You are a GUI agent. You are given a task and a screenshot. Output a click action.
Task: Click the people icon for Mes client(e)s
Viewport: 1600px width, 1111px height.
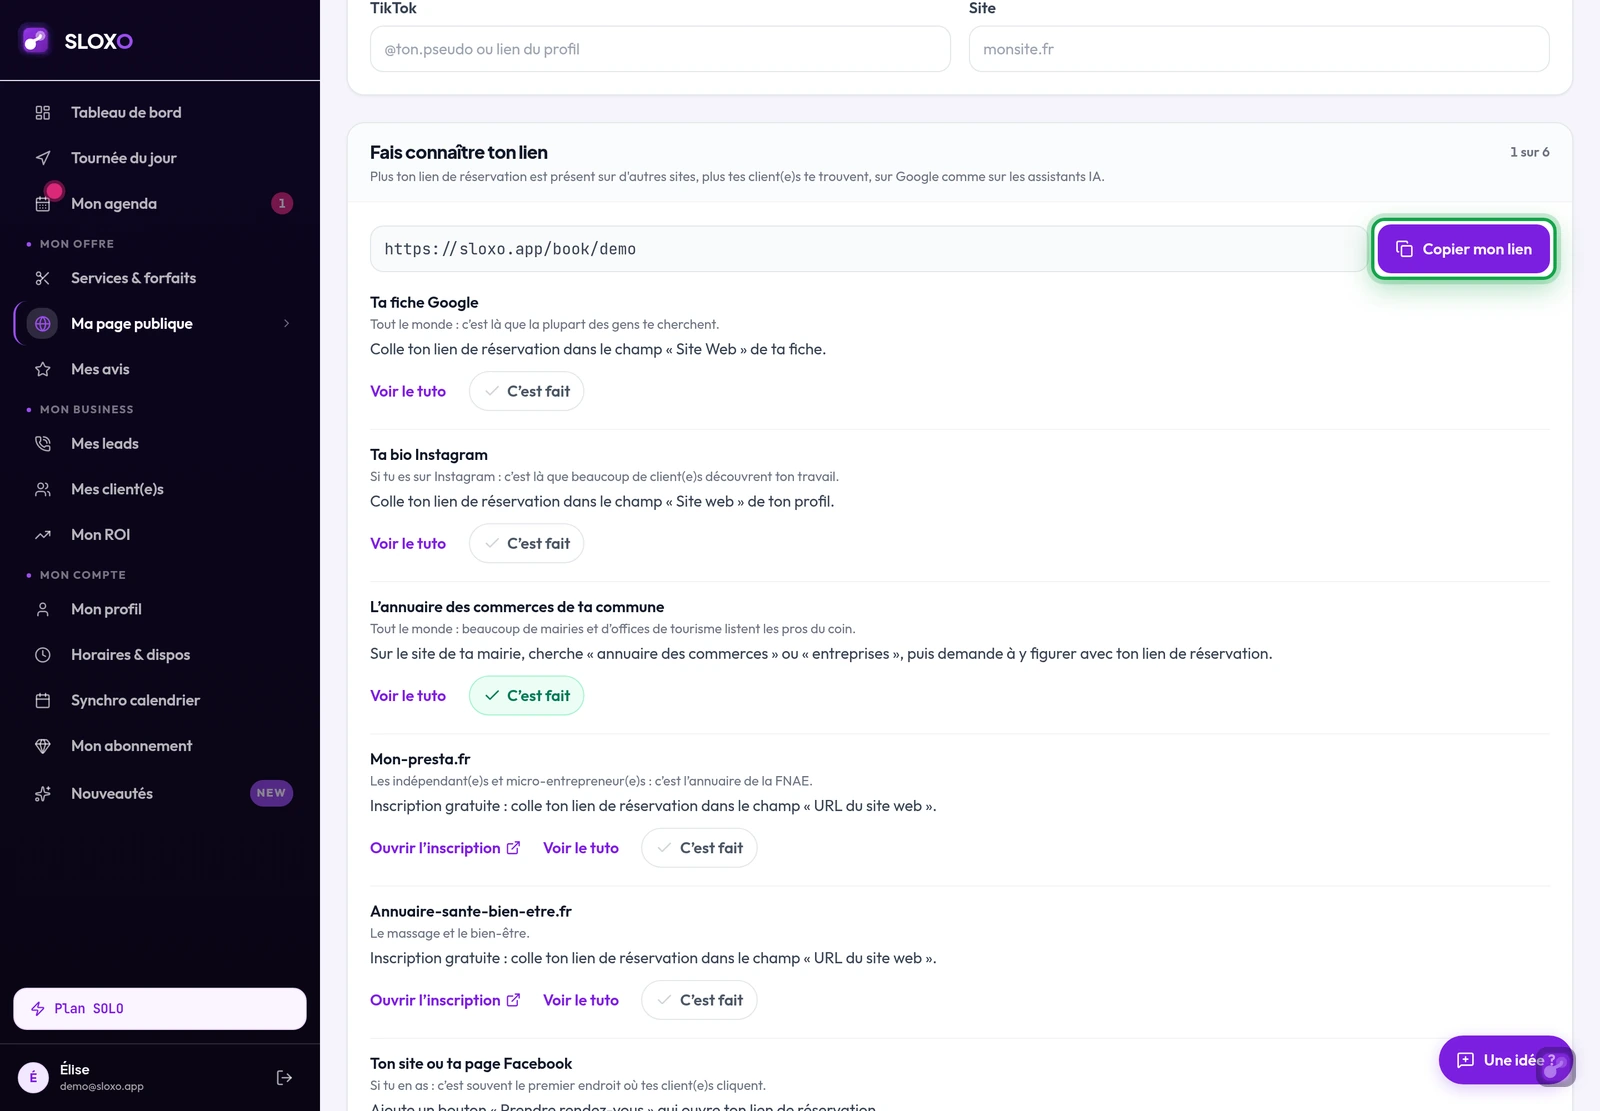42,489
